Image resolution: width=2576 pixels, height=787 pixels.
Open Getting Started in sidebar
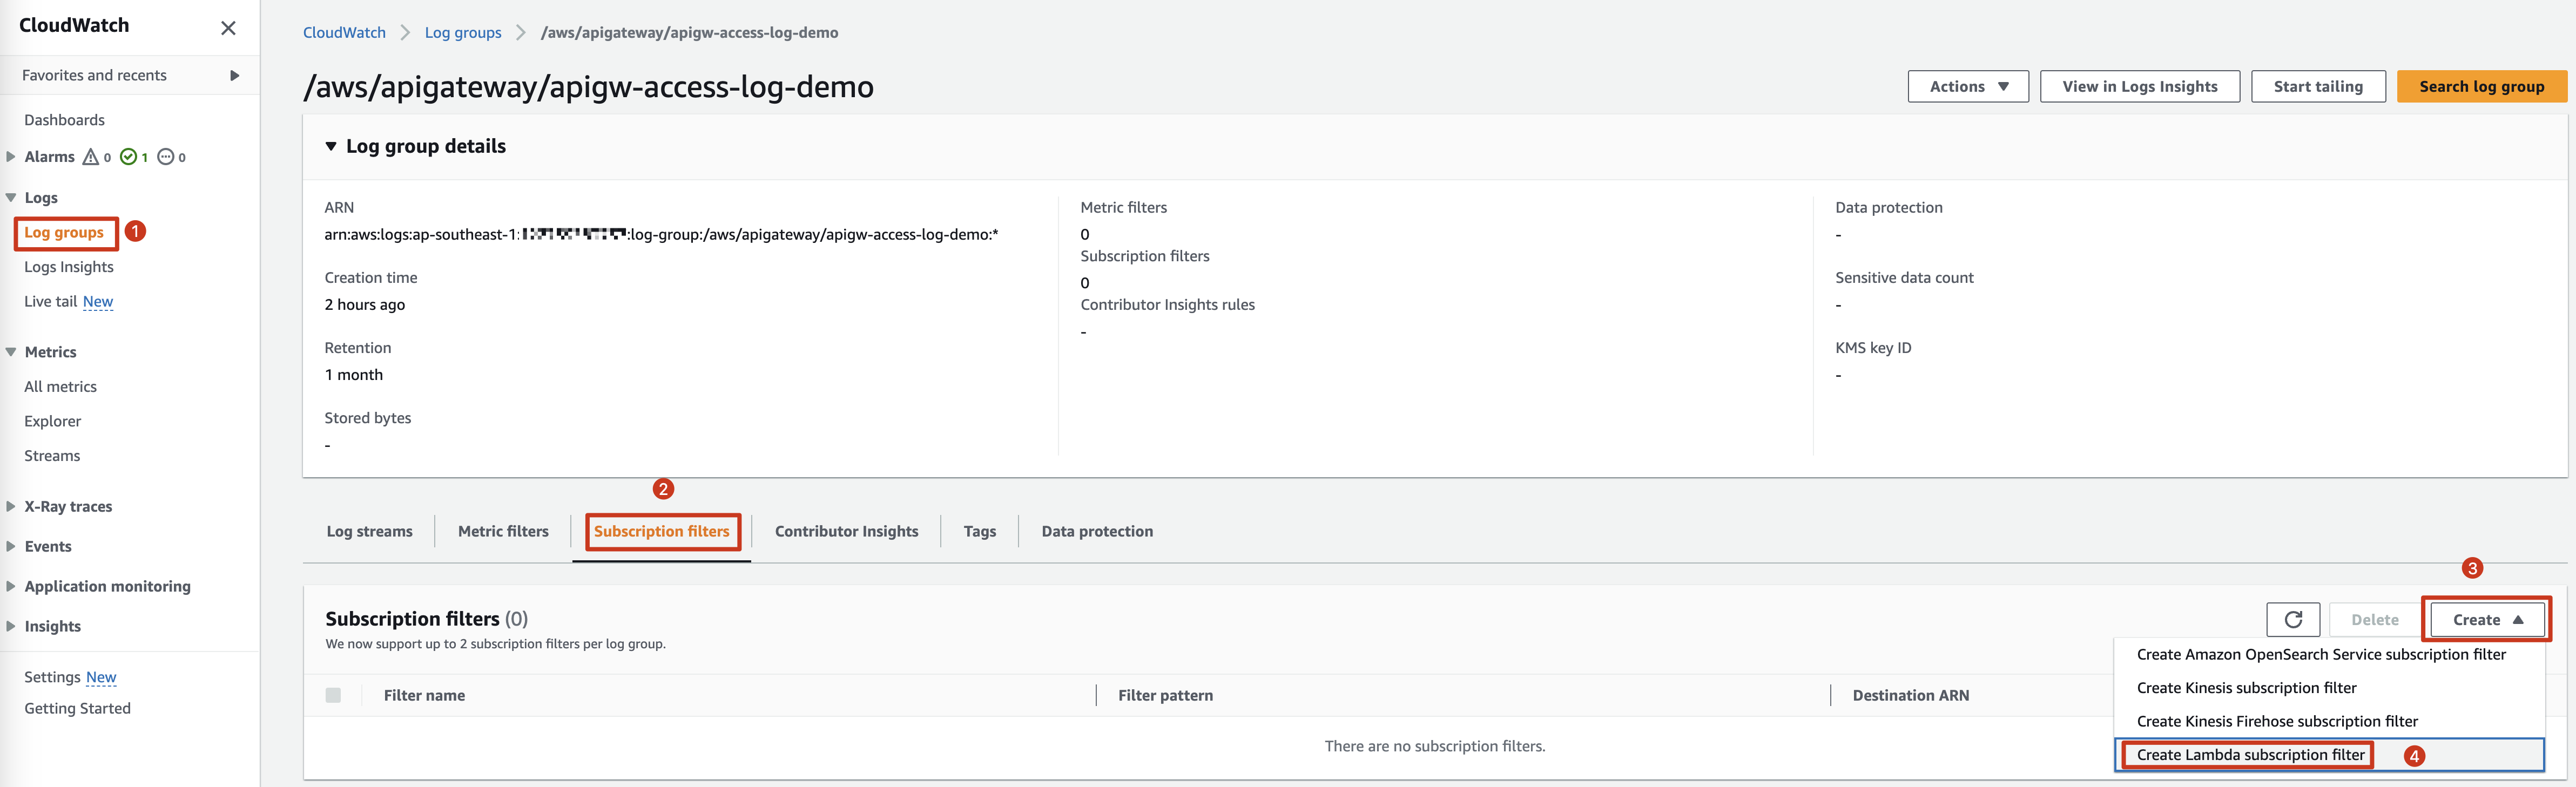pyautogui.click(x=77, y=709)
